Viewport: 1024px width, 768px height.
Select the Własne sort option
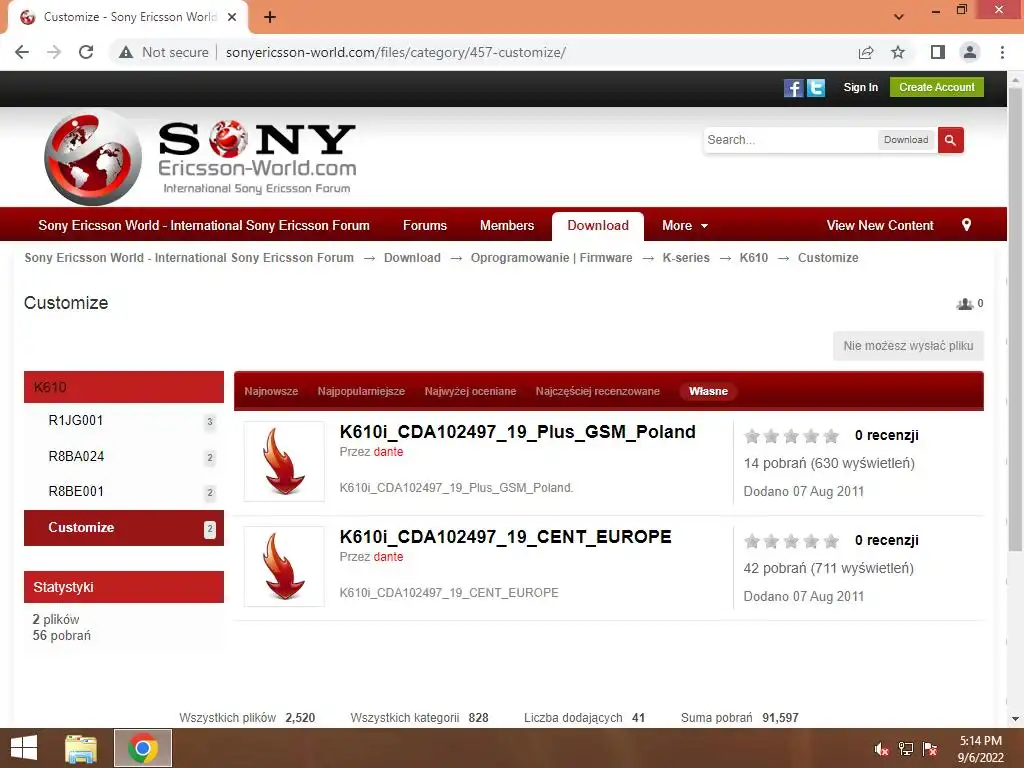coord(709,391)
